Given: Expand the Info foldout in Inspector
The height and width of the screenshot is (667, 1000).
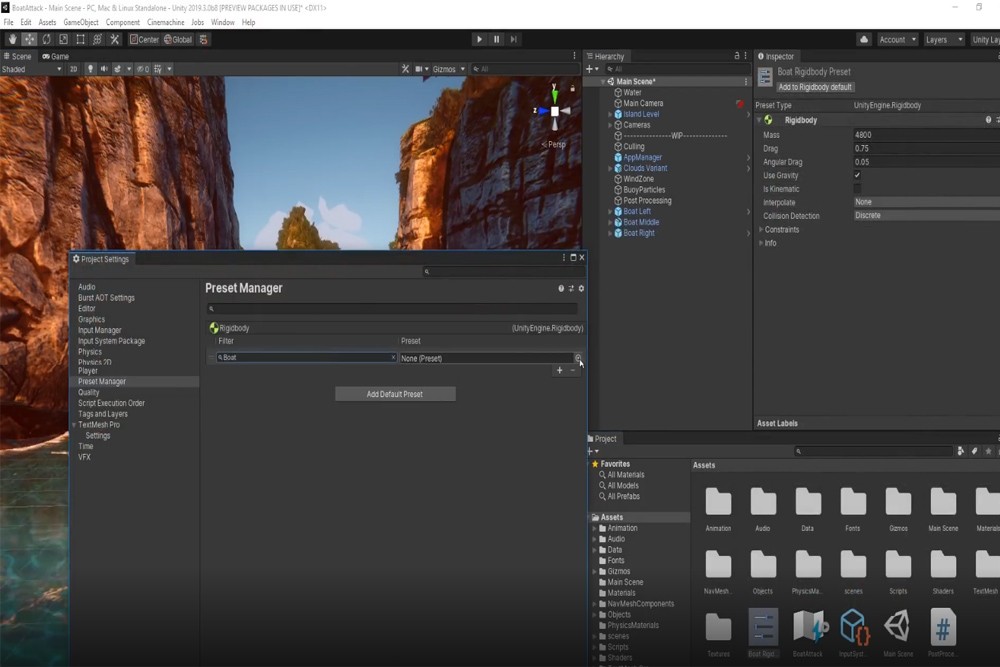Looking at the screenshot, I should 761,243.
